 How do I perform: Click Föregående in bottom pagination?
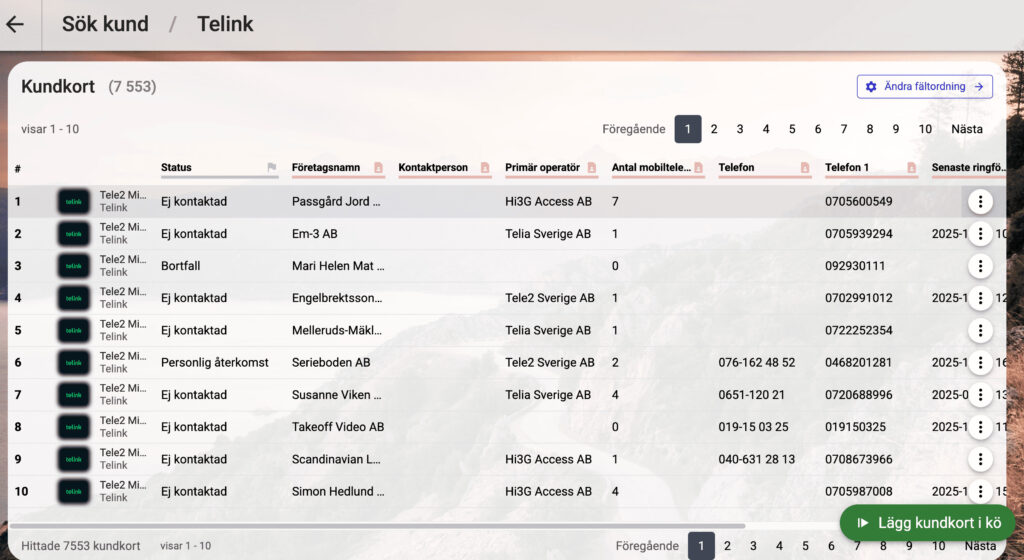tap(647, 546)
